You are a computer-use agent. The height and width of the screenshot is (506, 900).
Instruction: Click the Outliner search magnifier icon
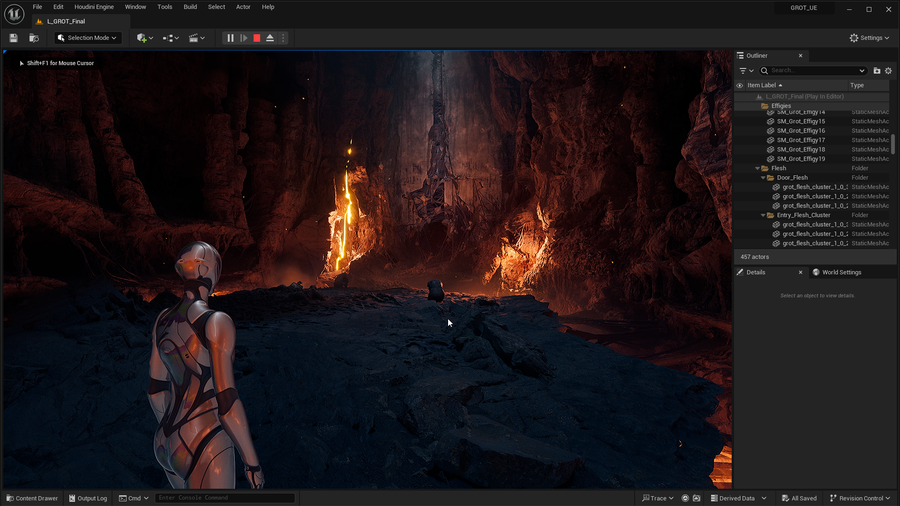765,71
